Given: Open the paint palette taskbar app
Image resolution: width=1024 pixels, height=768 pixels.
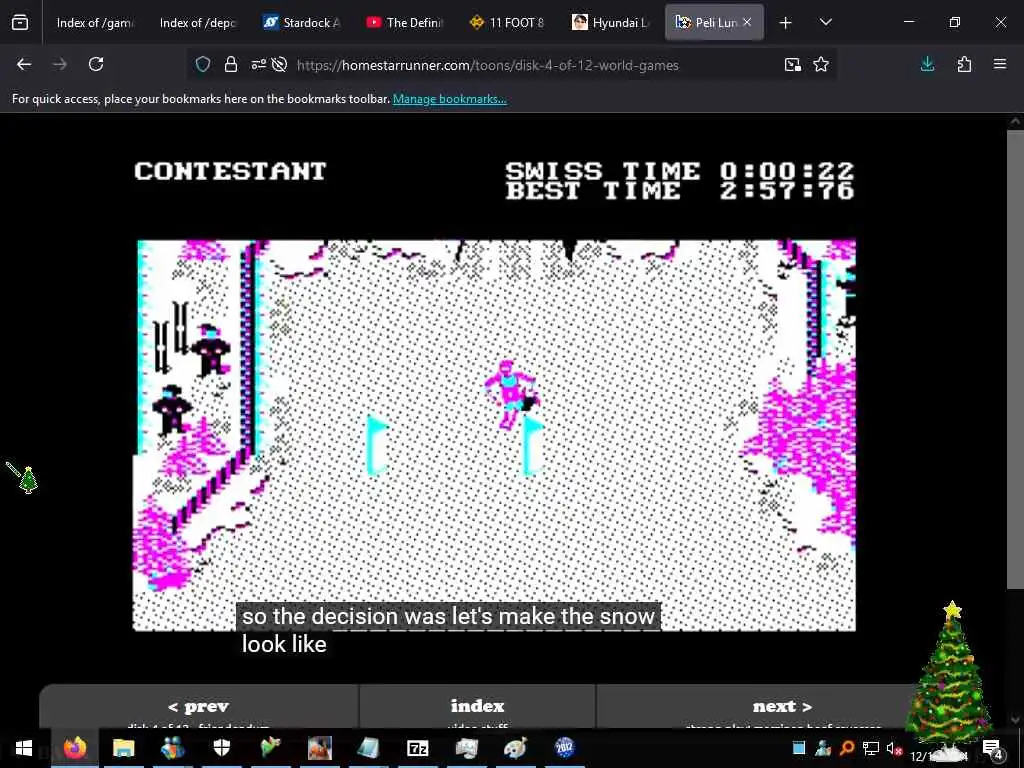Looking at the screenshot, I should pyautogui.click(x=515, y=748).
